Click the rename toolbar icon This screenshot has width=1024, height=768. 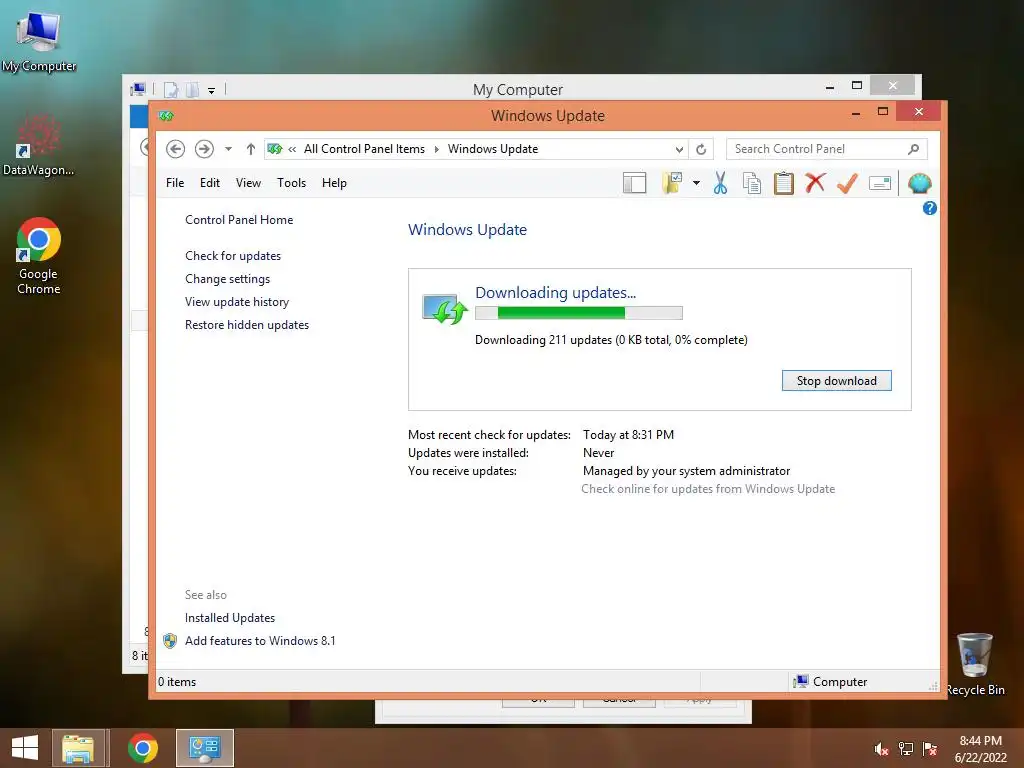880,184
